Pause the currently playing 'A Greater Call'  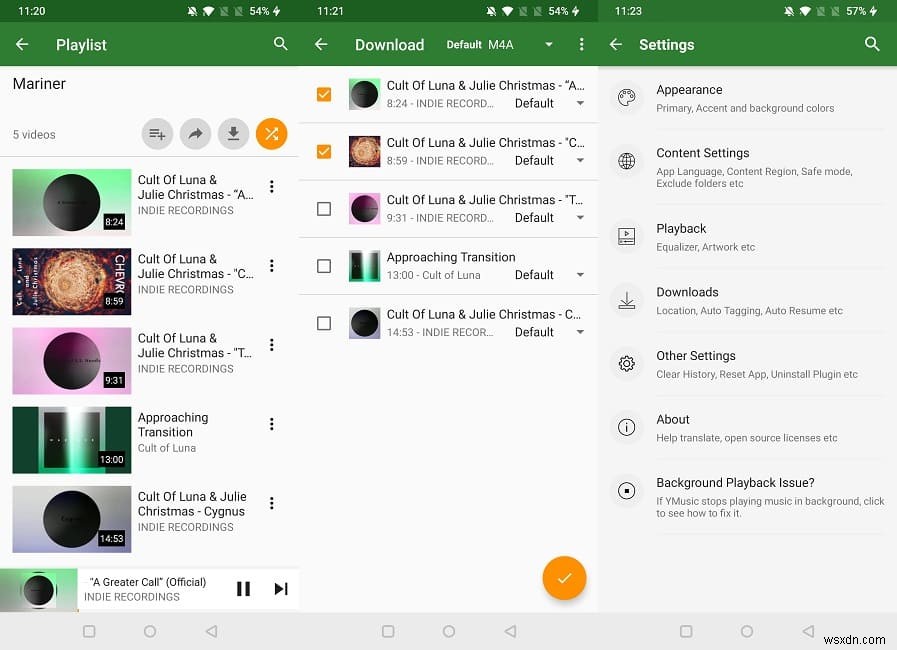click(243, 589)
